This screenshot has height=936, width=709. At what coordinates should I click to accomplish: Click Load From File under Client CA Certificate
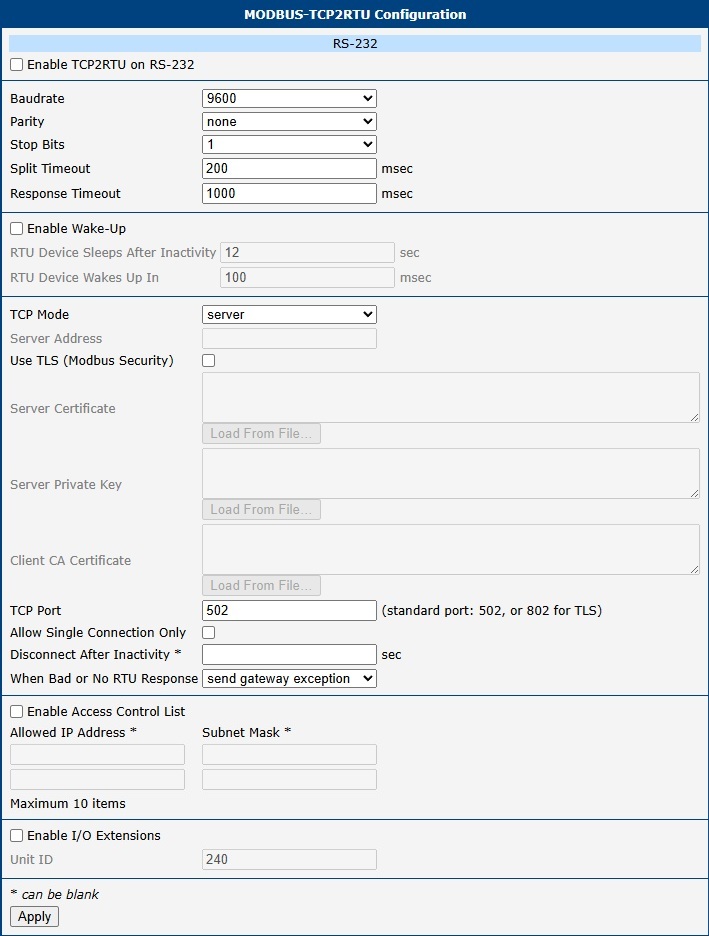pyautogui.click(x=261, y=585)
